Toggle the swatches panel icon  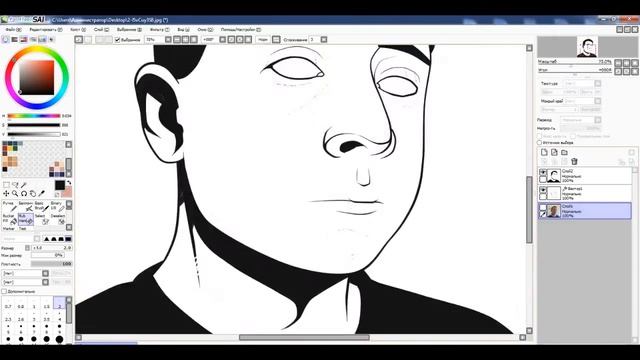tap(42, 40)
